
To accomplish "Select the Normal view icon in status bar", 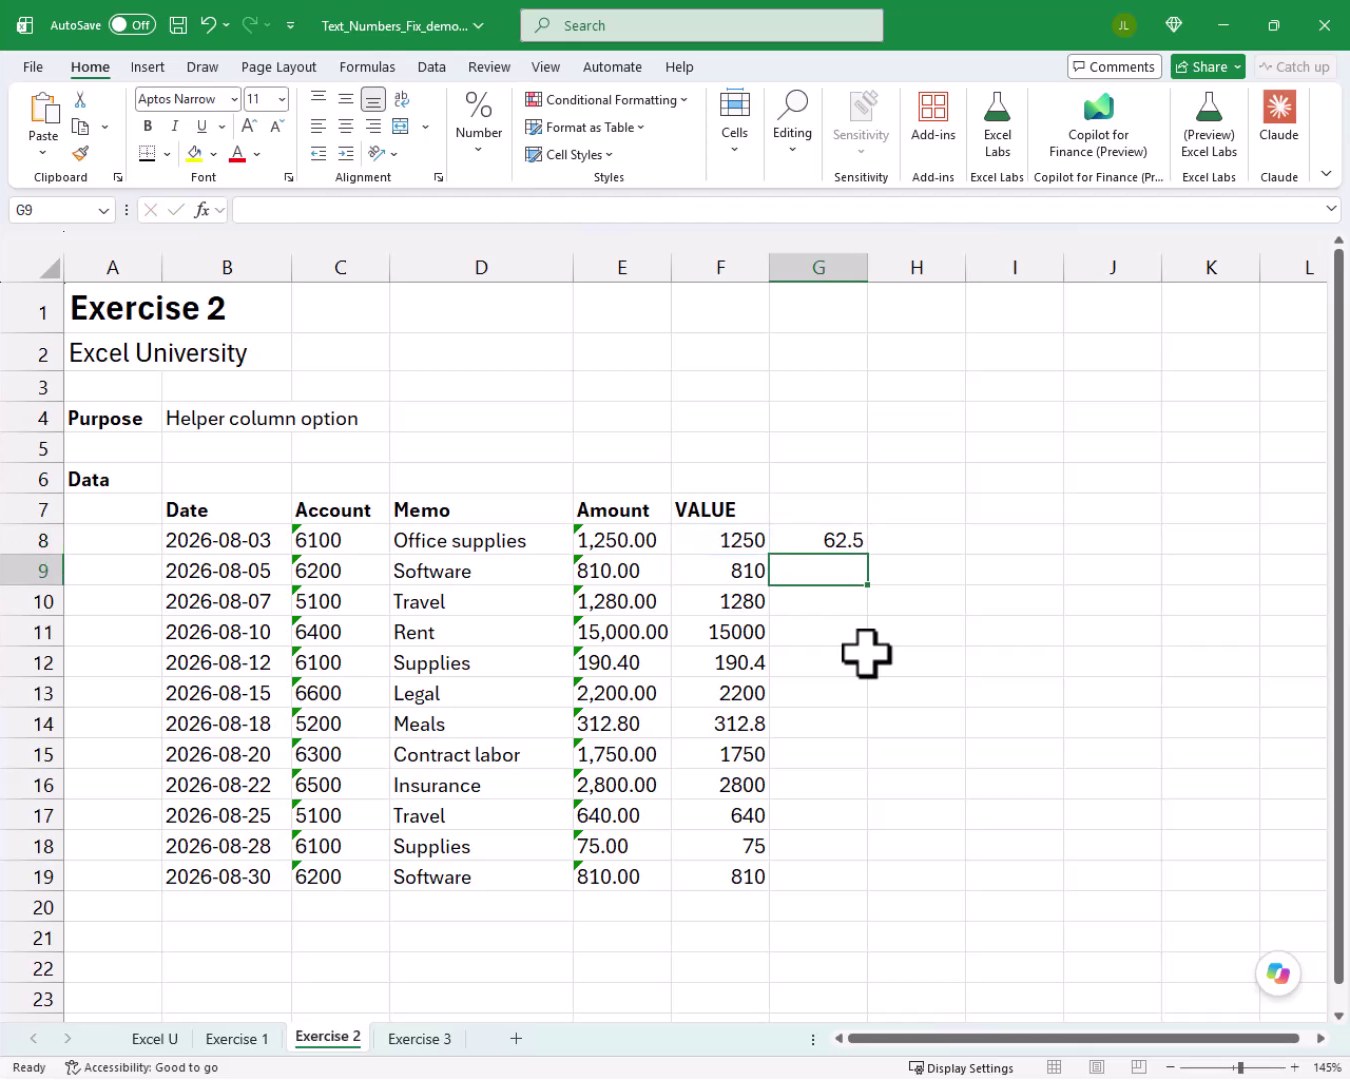I will (x=1054, y=1067).
